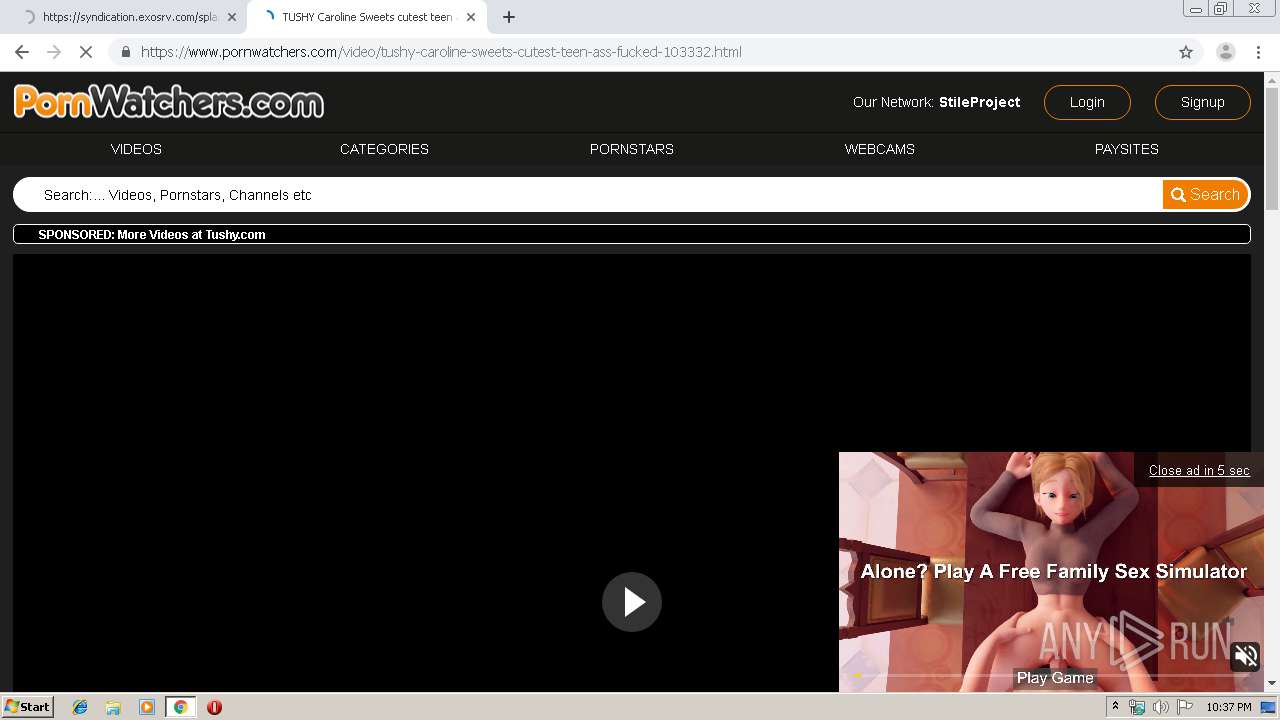Click the browser forward arrow
The width and height of the screenshot is (1280, 720).
[54, 52]
